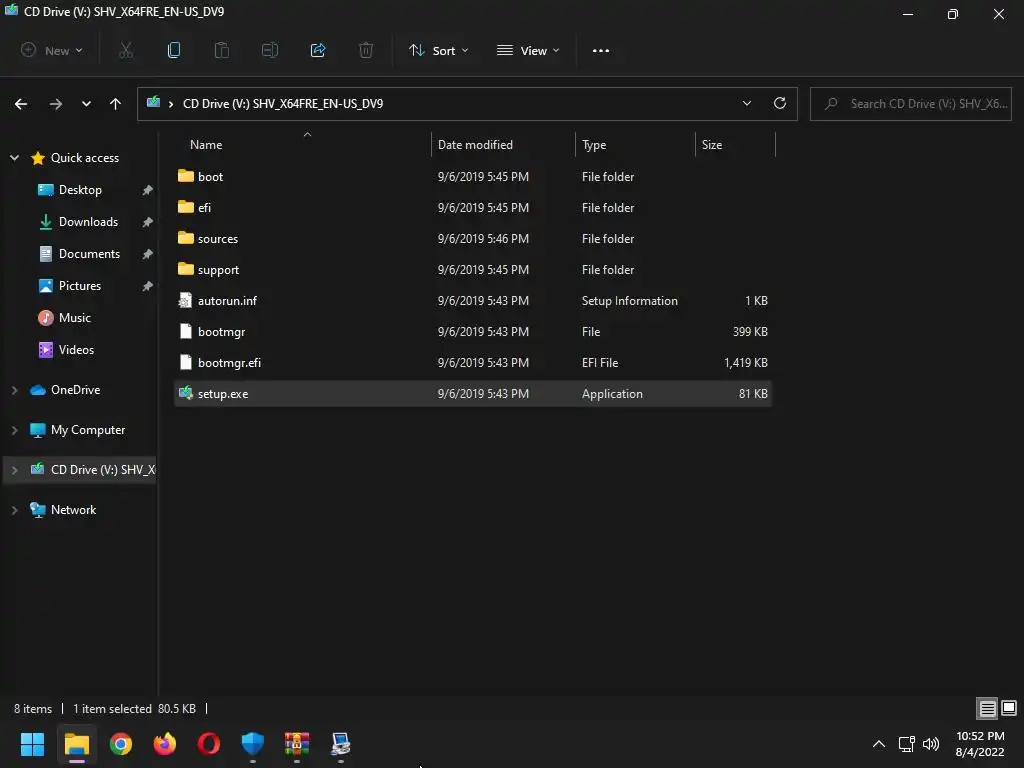This screenshot has width=1024, height=768.
Task: Select Music in navigation pane
Action: click(x=74, y=318)
